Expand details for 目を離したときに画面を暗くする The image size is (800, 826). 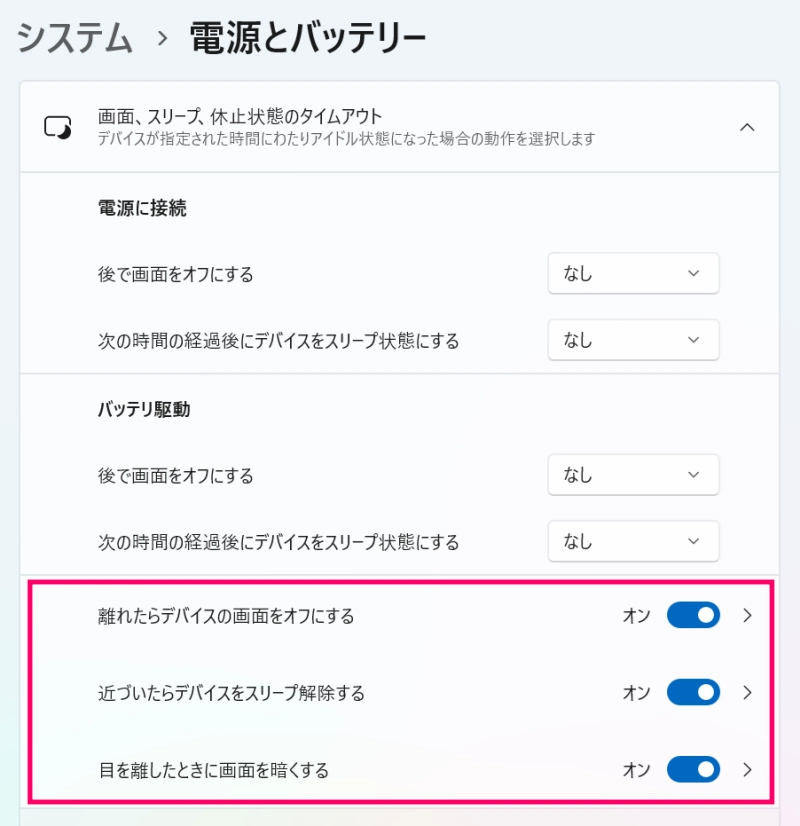click(x=747, y=770)
